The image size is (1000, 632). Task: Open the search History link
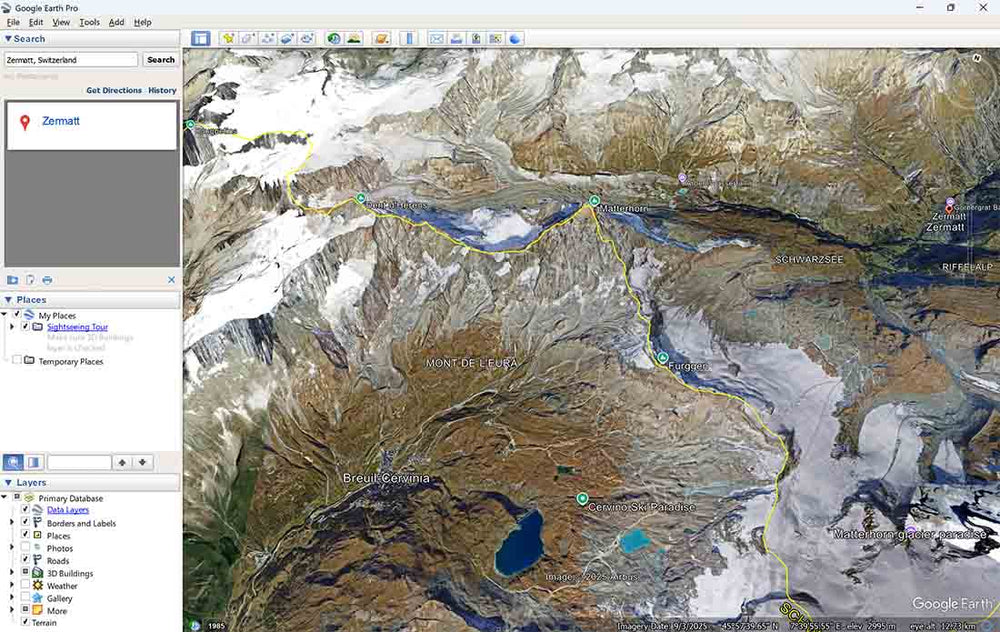pyautogui.click(x=162, y=90)
